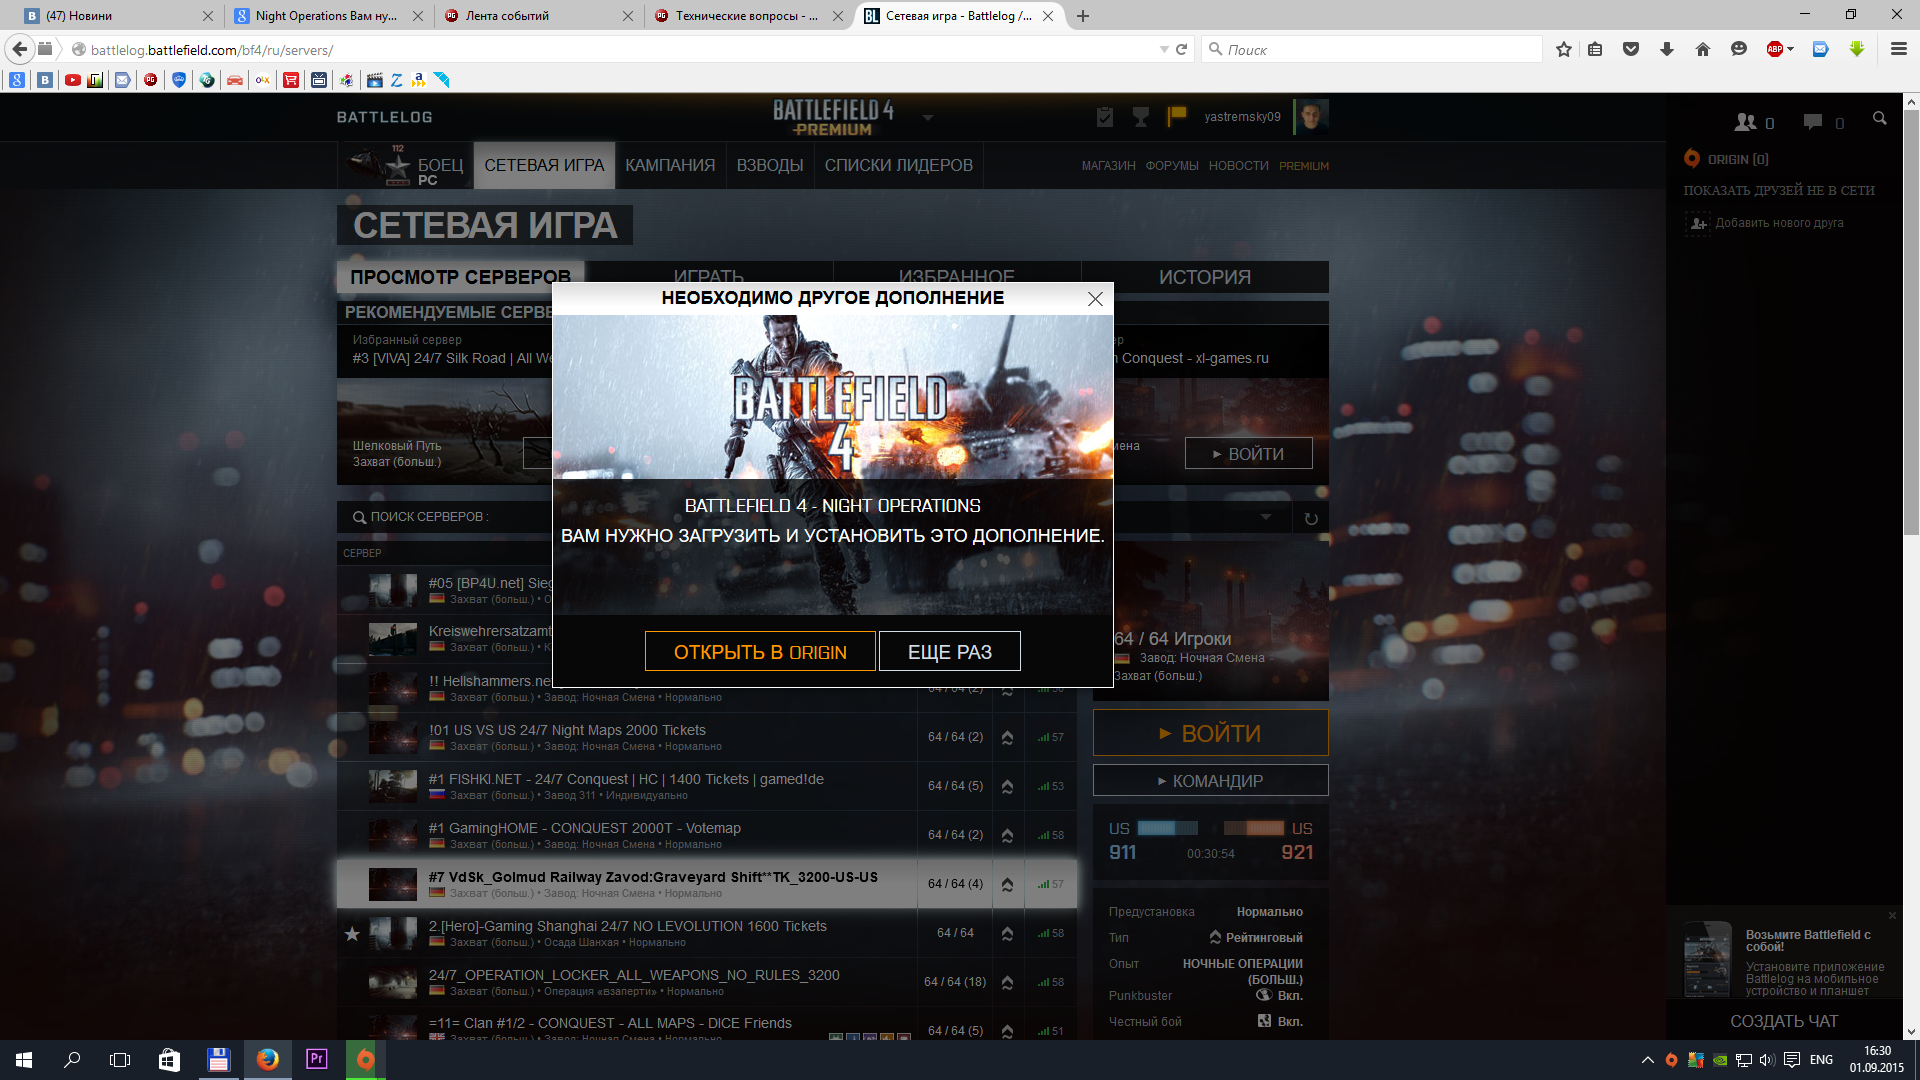Open the missions clipboard icon in Battlelog header
This screenshot has height=1080, width=1920.
click(1104, 117)
